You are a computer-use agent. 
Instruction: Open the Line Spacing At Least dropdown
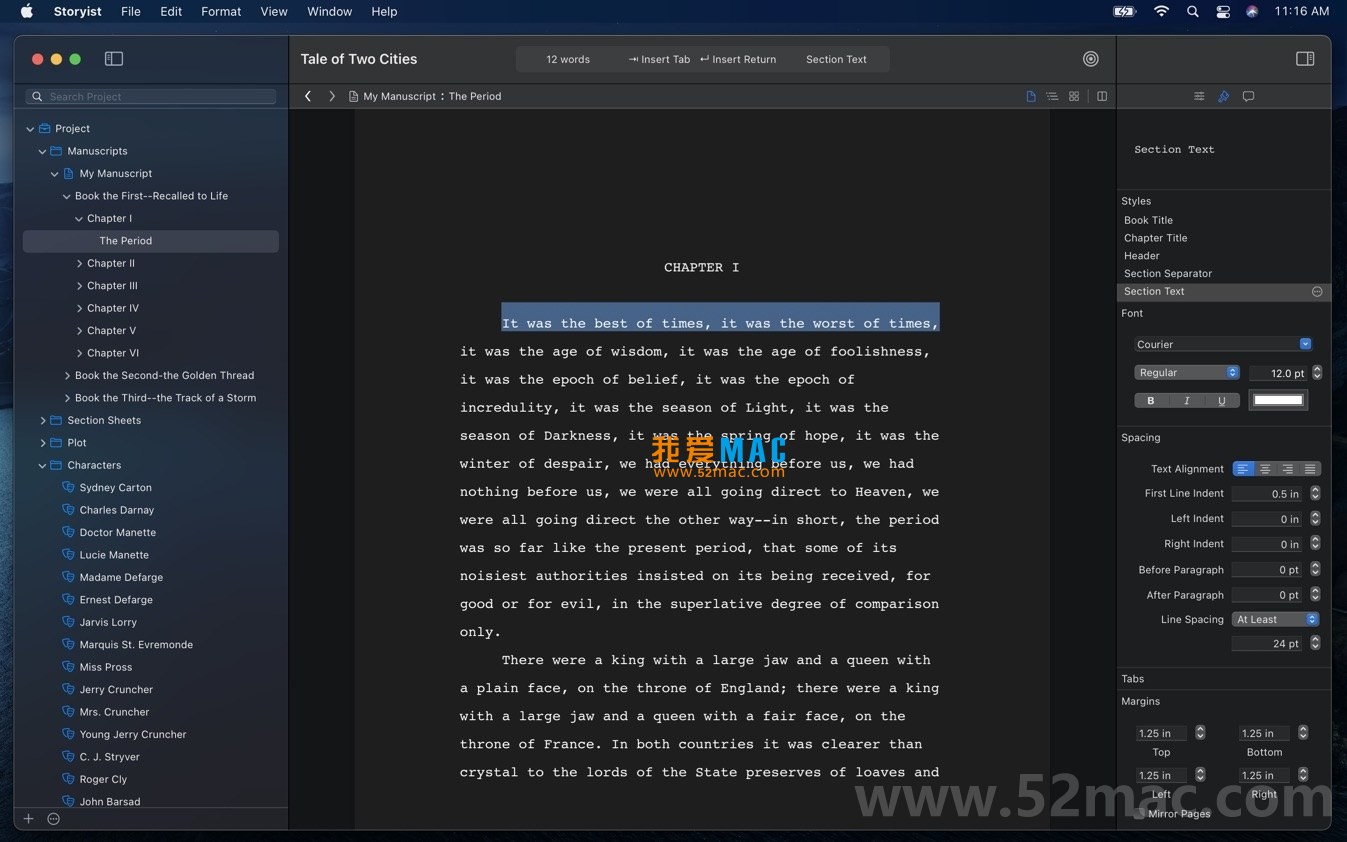1275,620
